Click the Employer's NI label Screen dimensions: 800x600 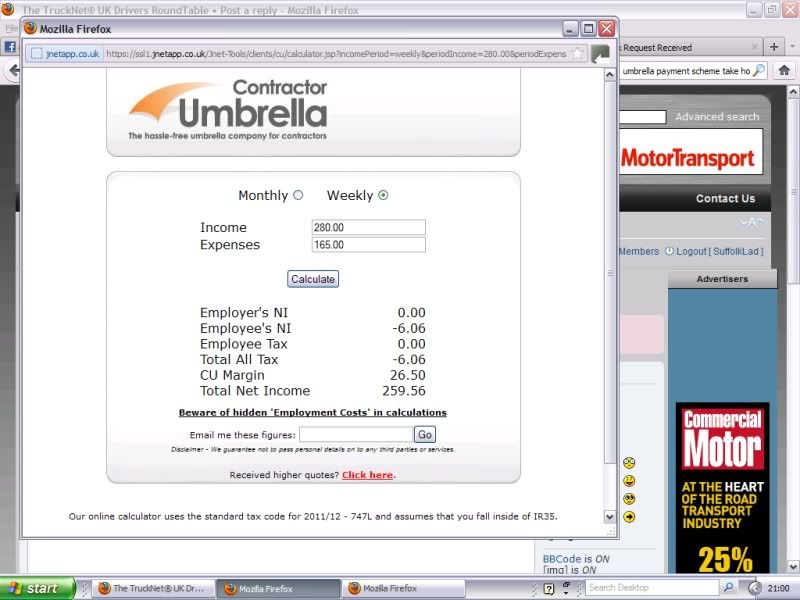click(244, 312)
